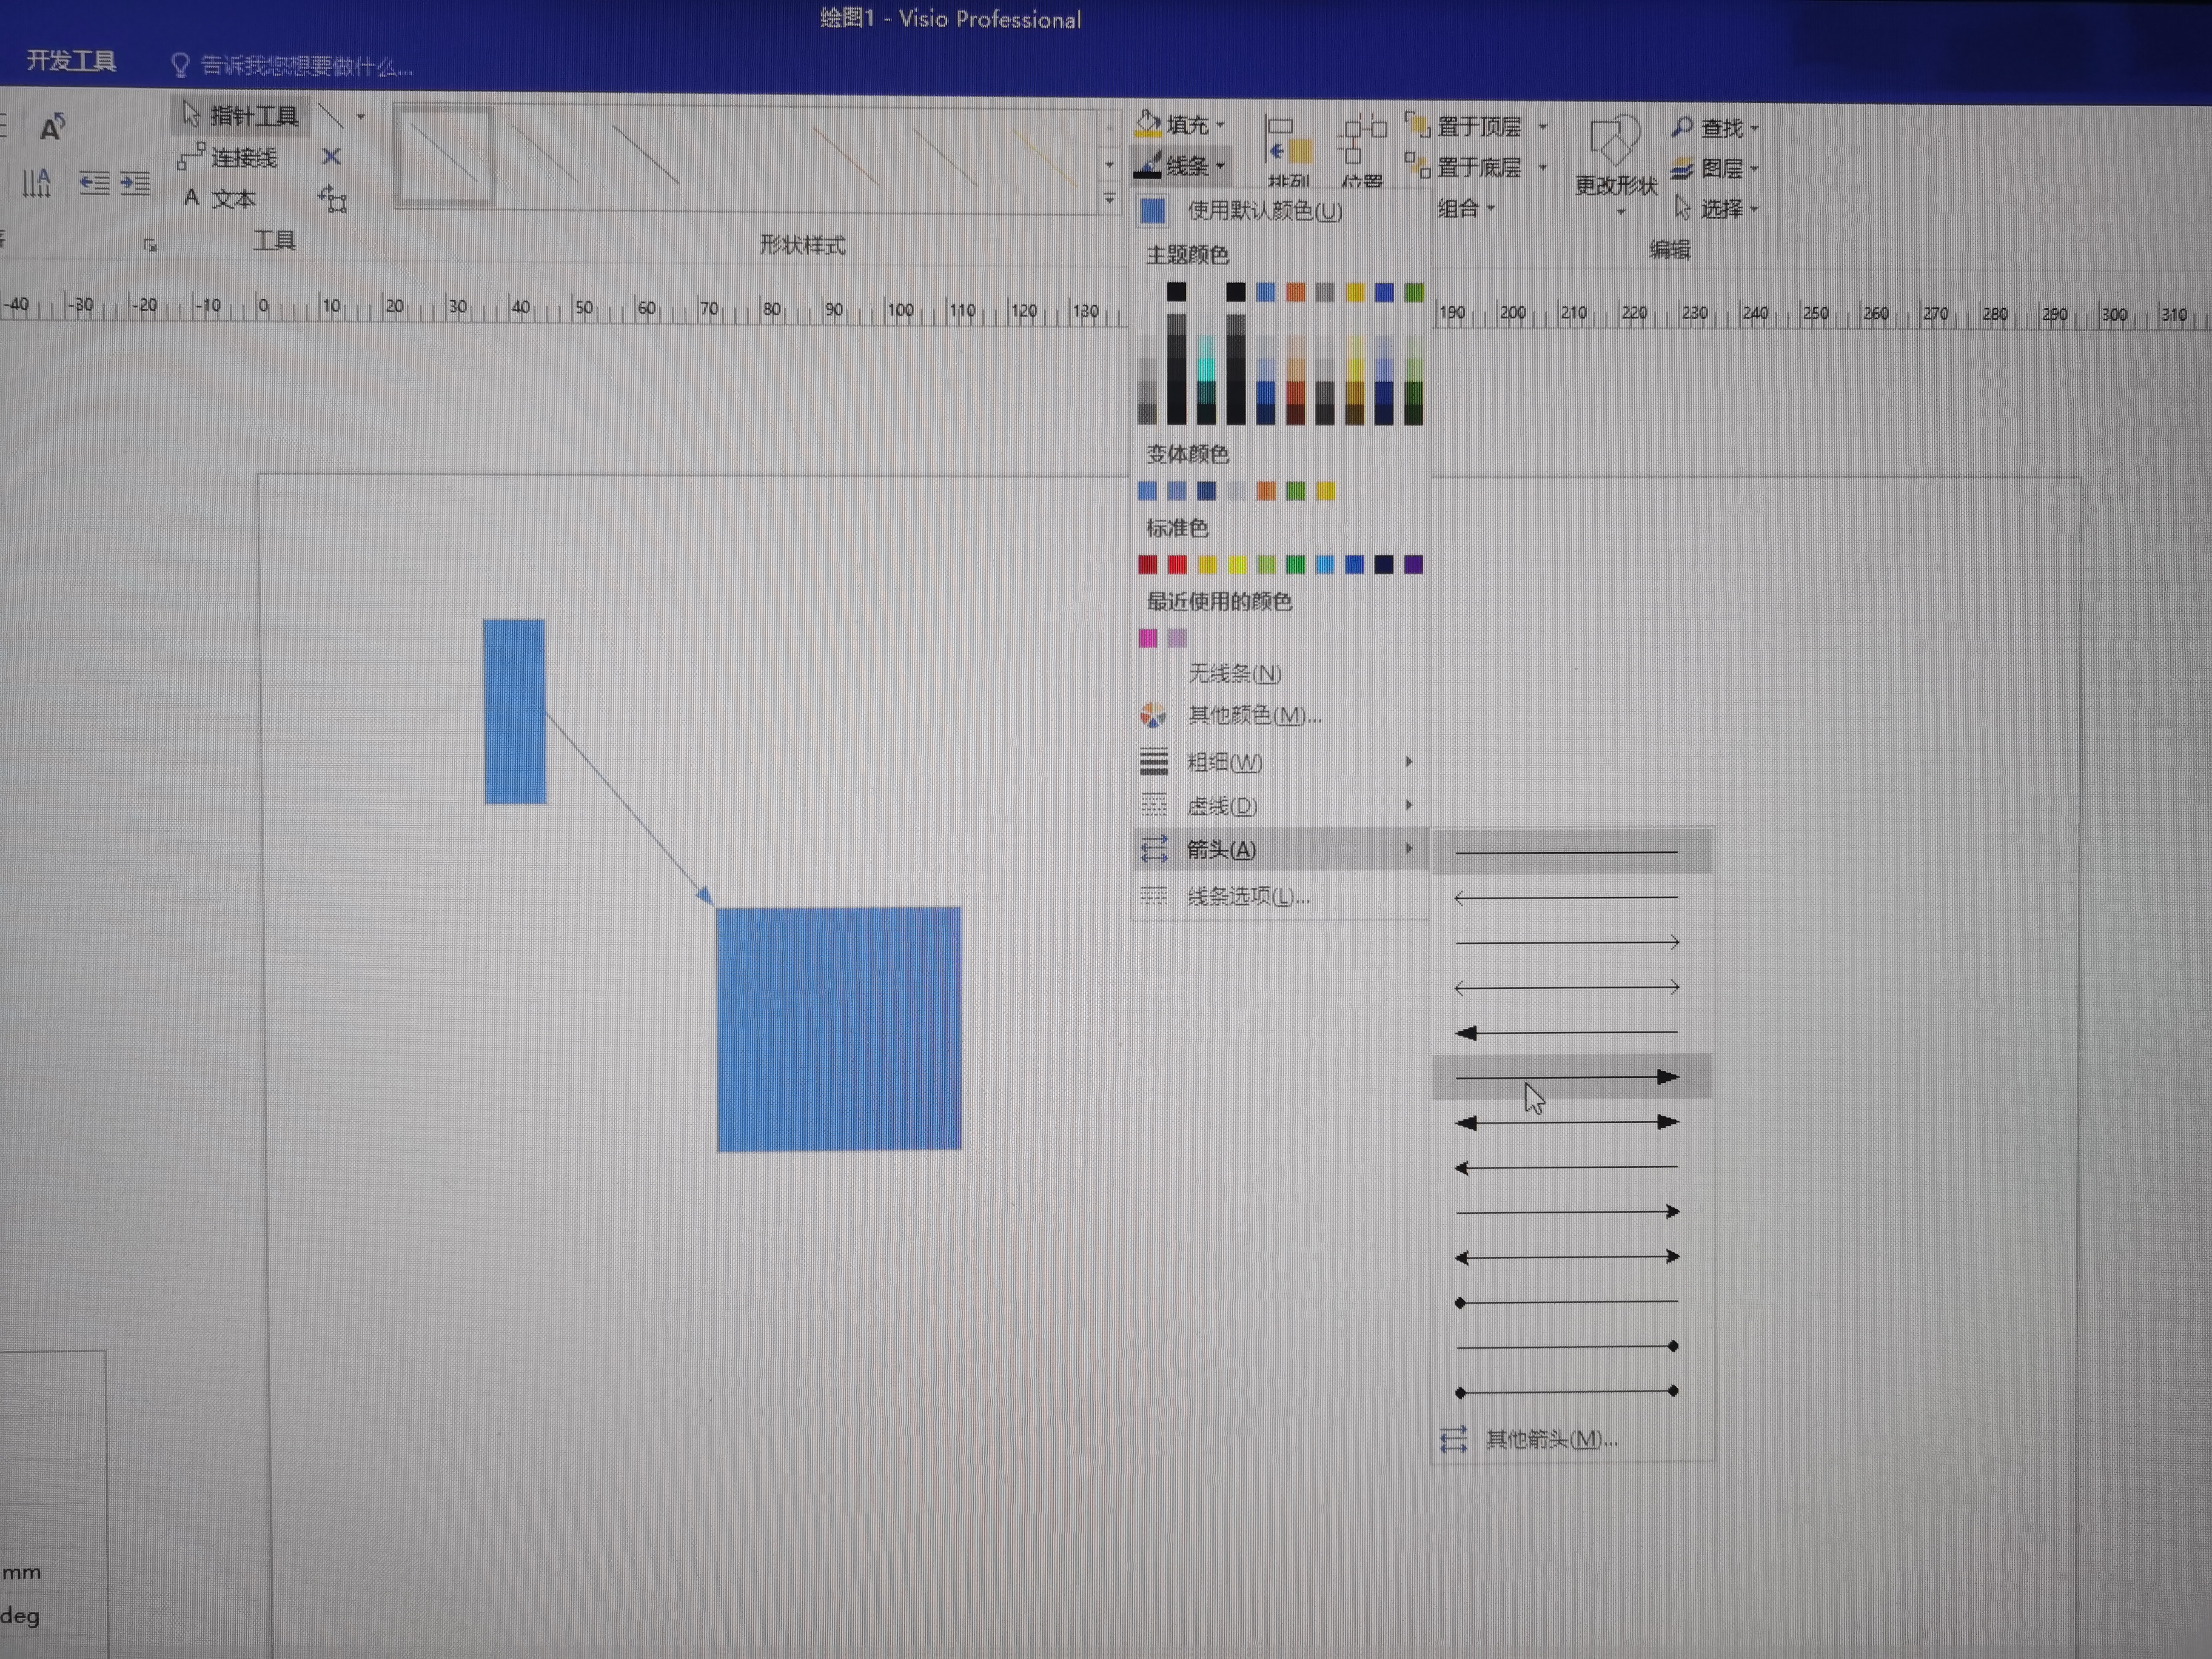Click the Text tool (文本)

click(221, 198)
